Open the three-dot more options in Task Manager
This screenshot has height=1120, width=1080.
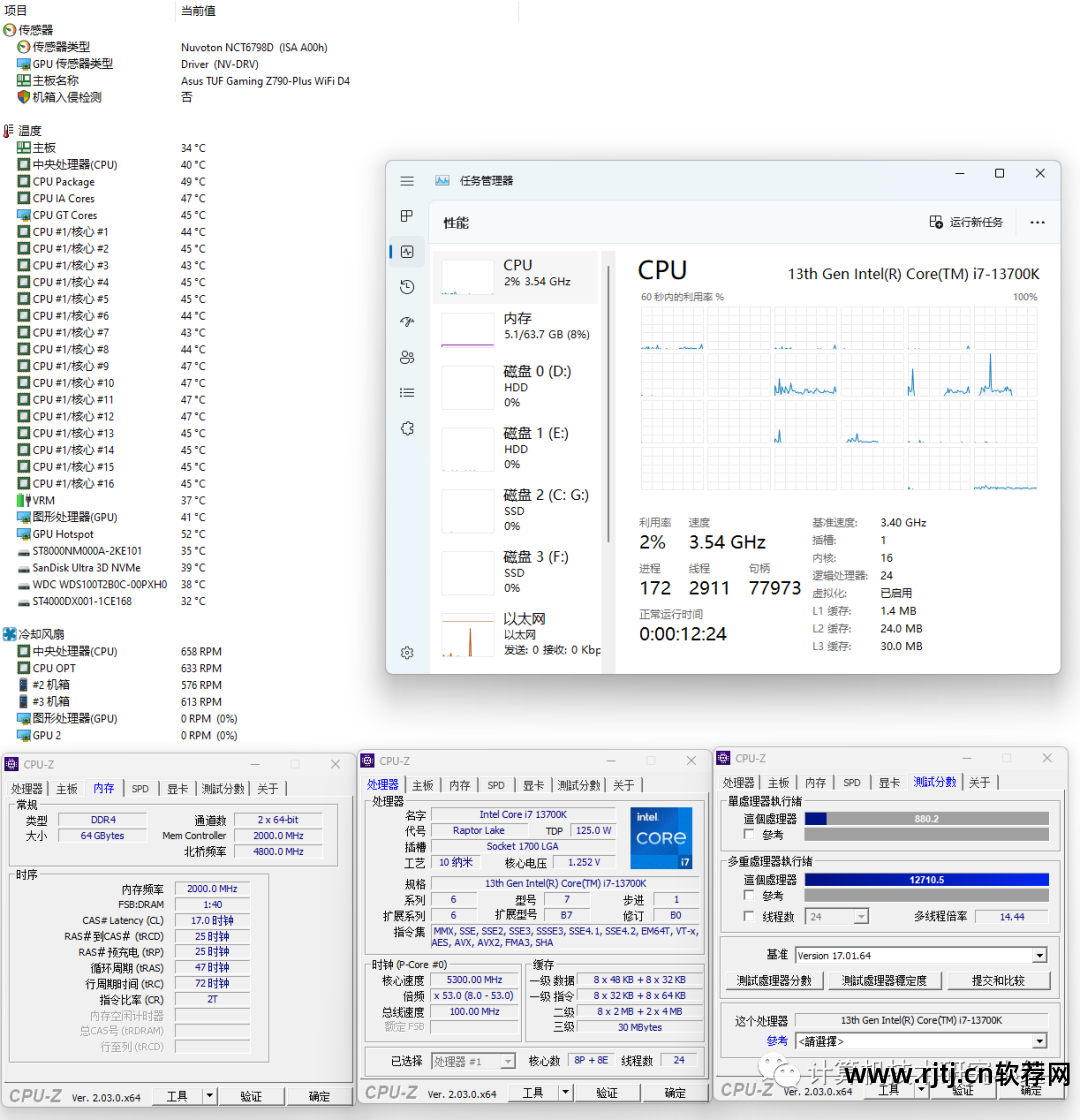click(1037, 222)
